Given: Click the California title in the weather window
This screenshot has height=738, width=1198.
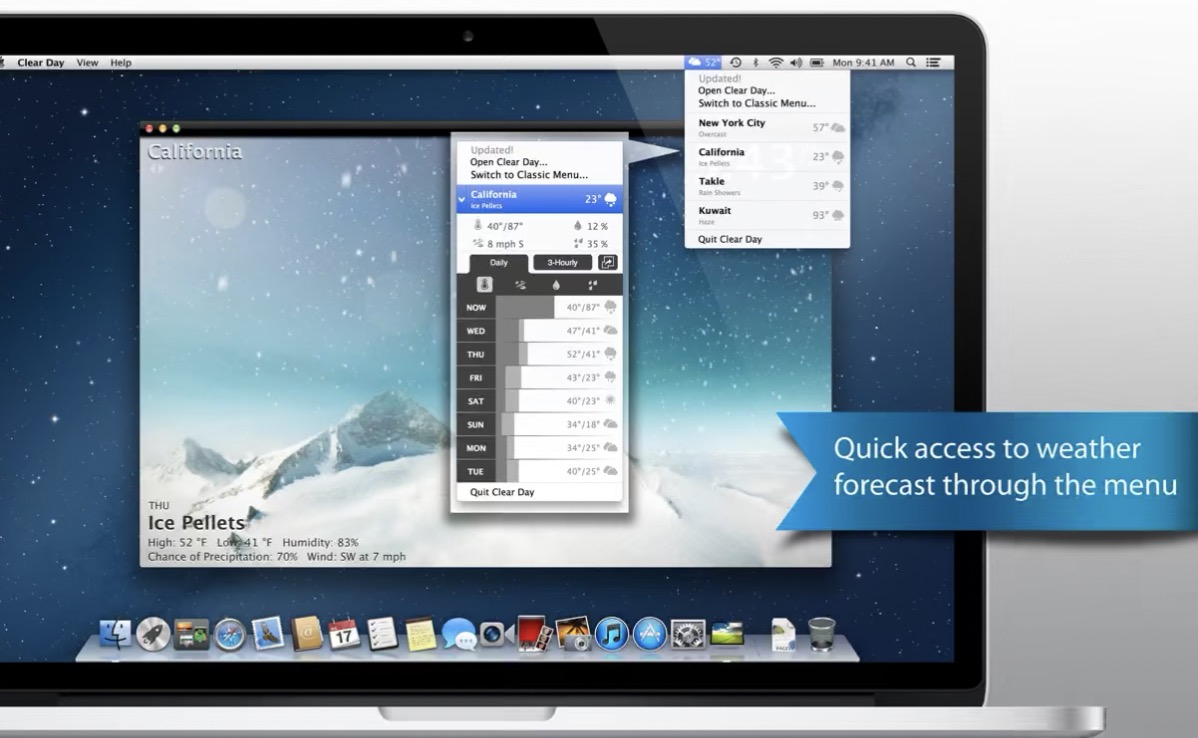Looking at the screenshot, I should coord(195,152).
